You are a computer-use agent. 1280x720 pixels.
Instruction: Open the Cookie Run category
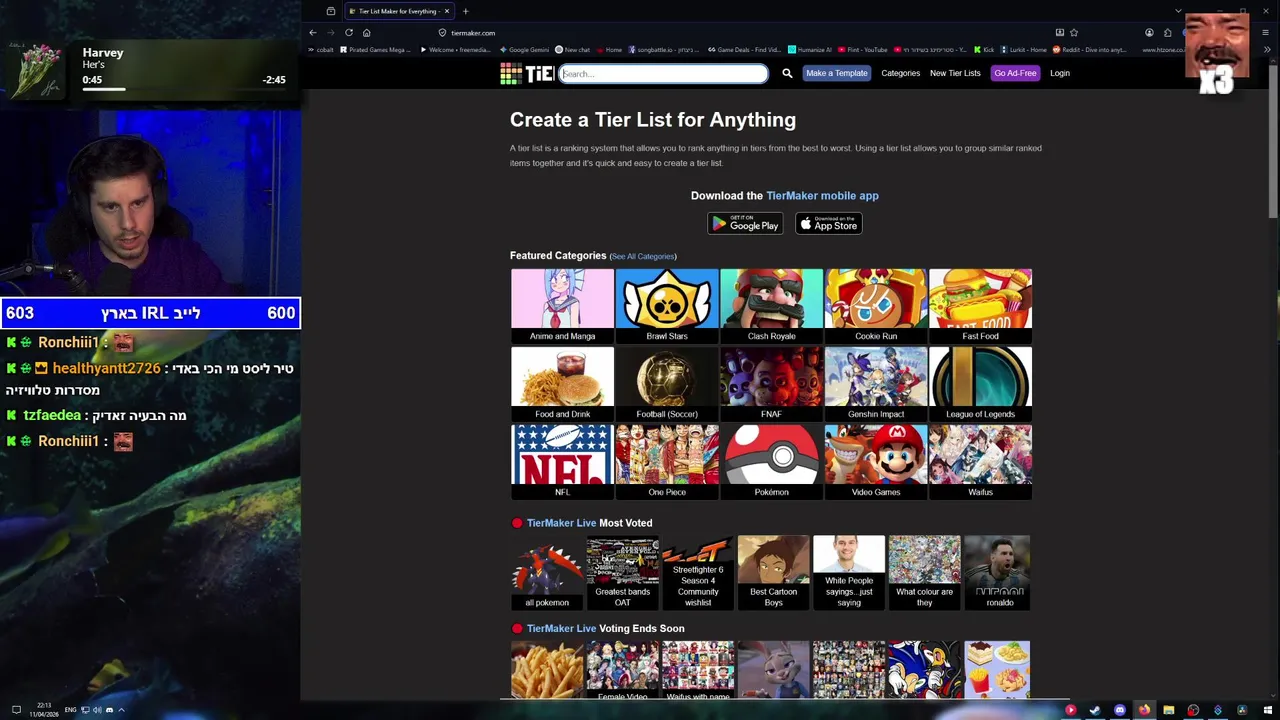[x=876, y=306]
